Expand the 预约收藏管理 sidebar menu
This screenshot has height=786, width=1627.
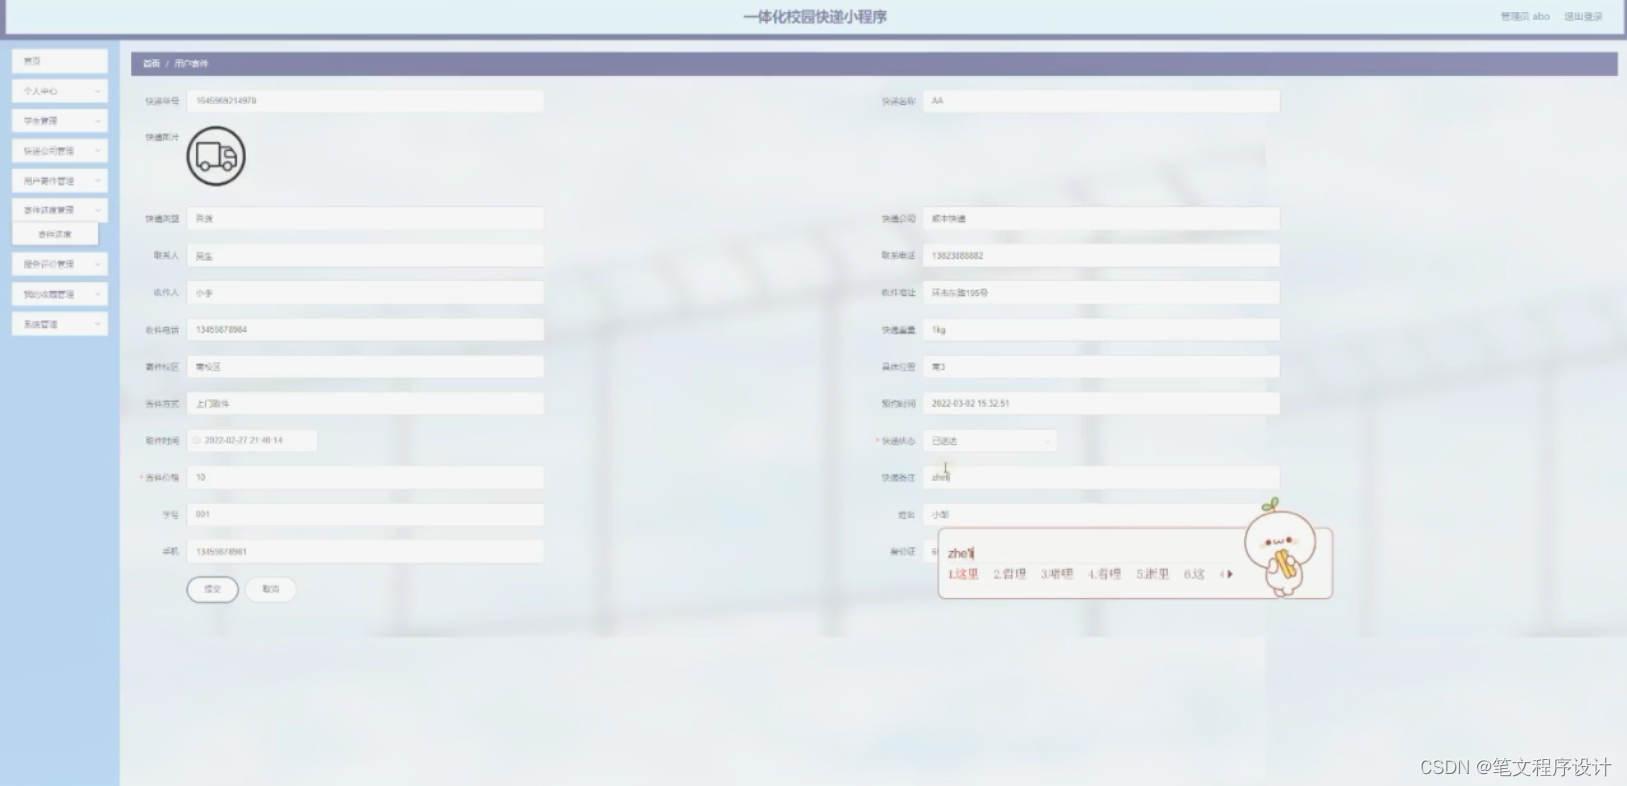(x=60, y=294)
